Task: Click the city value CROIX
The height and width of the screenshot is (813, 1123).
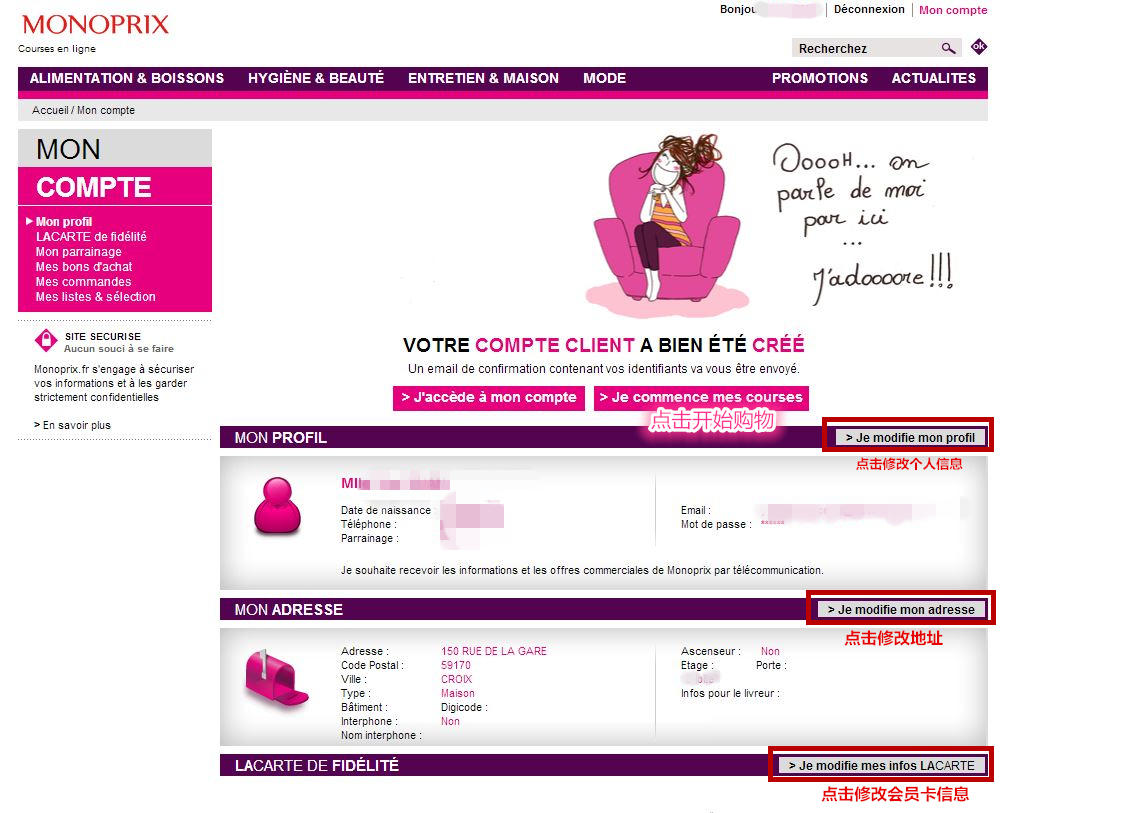Action: pyautogui.click(x=456, y=679)
